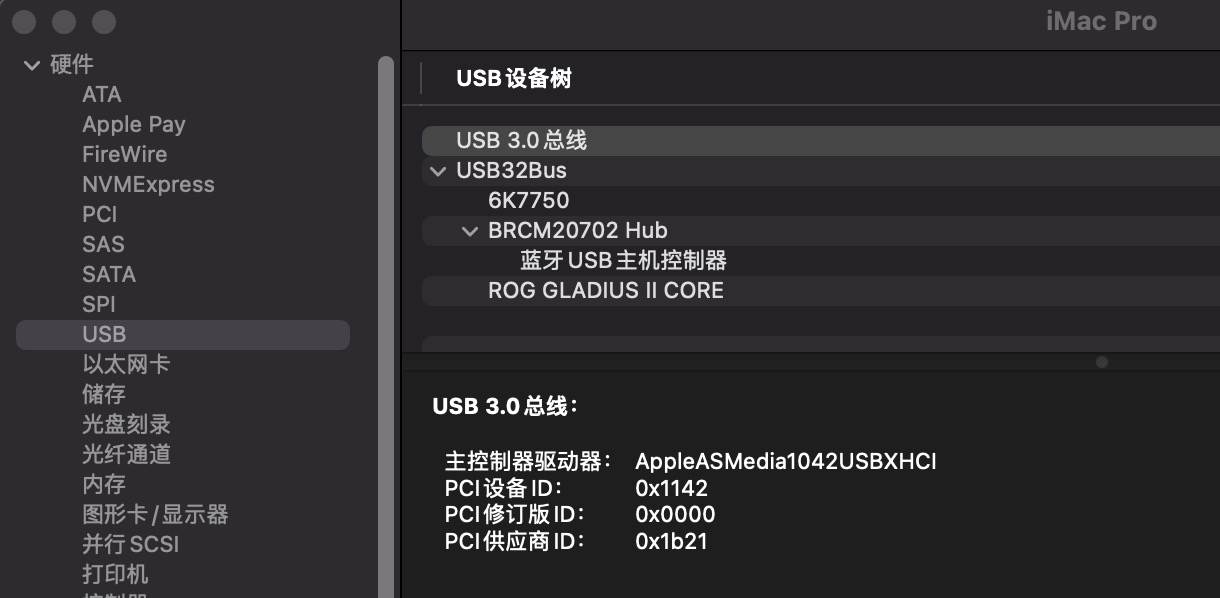Image resolution: width=1220 pixels, height=598 pixels.
Task: Show NVMExpress details
Action: pyautogui.click(x=148, y=185)
